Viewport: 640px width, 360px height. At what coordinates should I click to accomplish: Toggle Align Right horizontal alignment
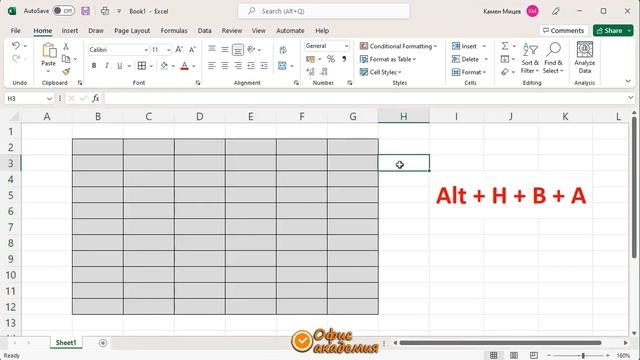(238, 66)
